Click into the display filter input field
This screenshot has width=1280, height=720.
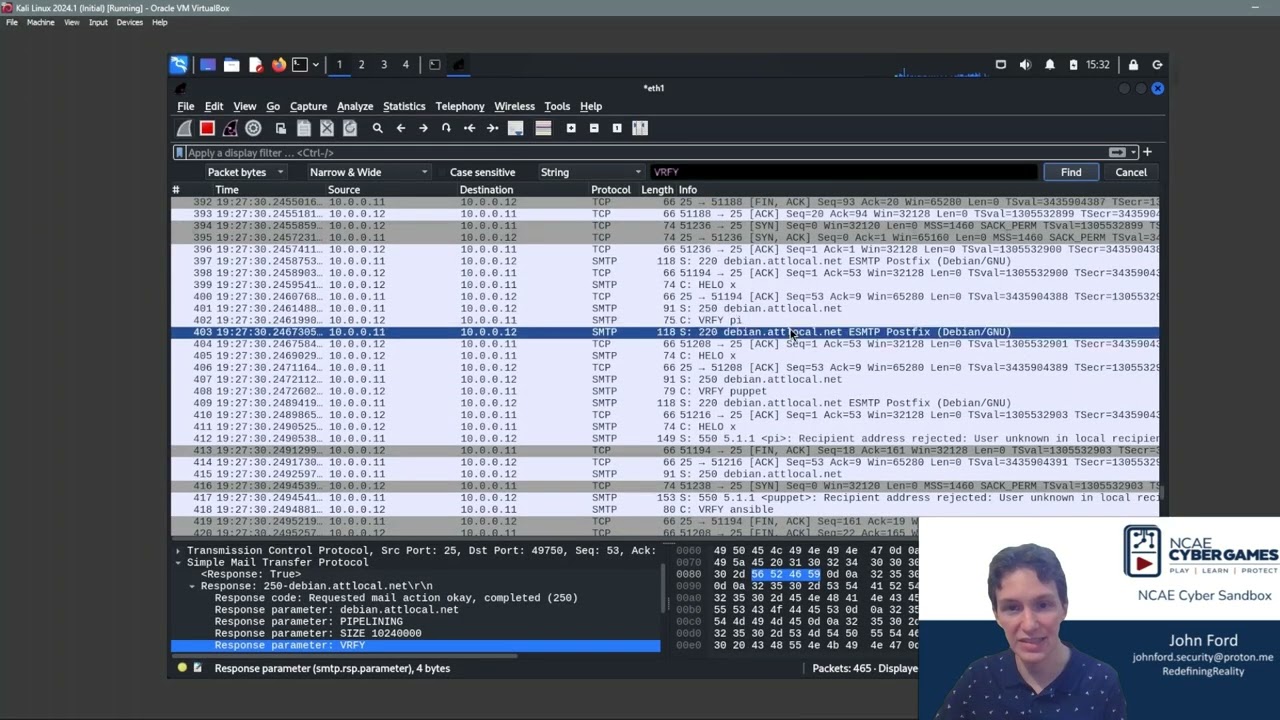point(645,153)
